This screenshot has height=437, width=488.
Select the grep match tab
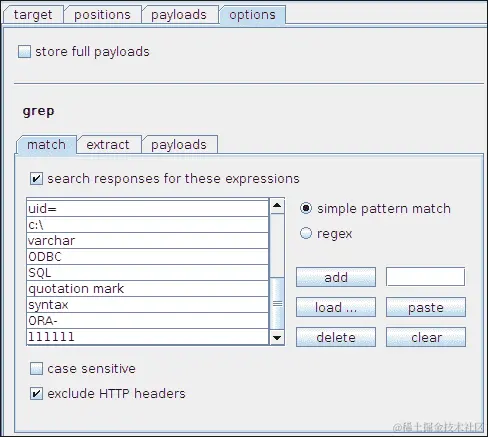46,145
